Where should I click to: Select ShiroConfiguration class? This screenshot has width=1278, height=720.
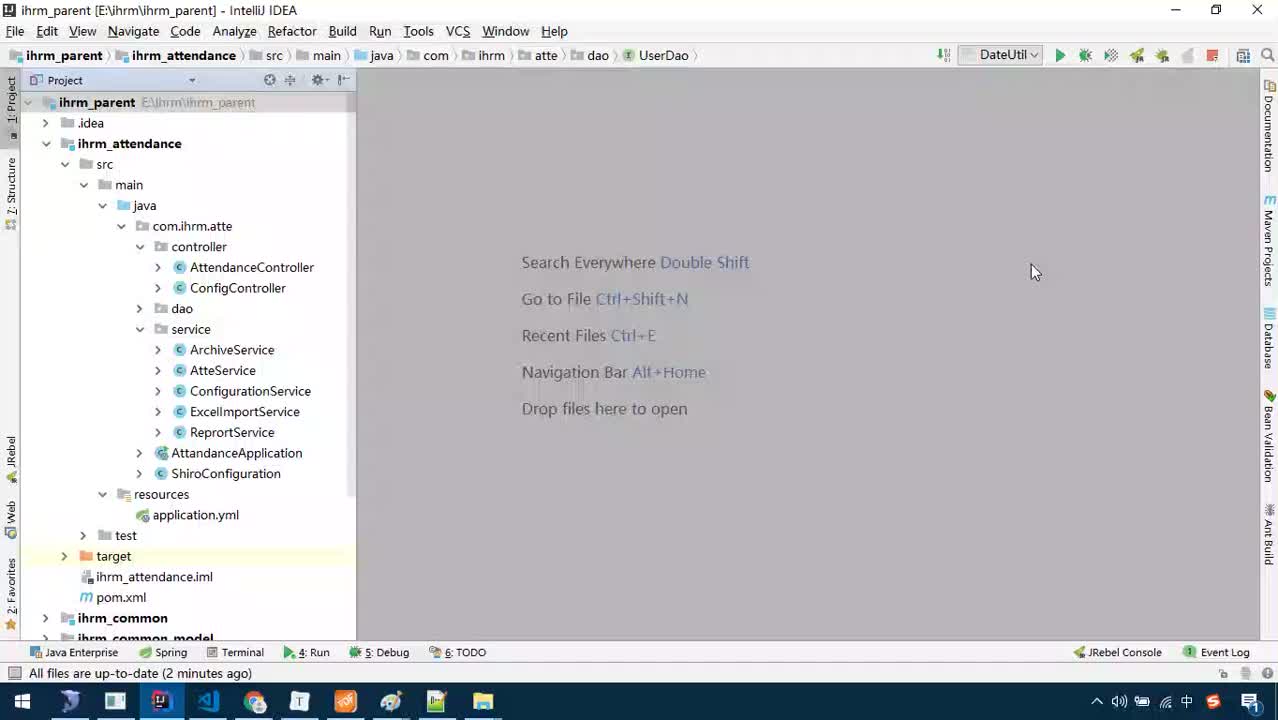pyautogui.click(x=225, y=474)
